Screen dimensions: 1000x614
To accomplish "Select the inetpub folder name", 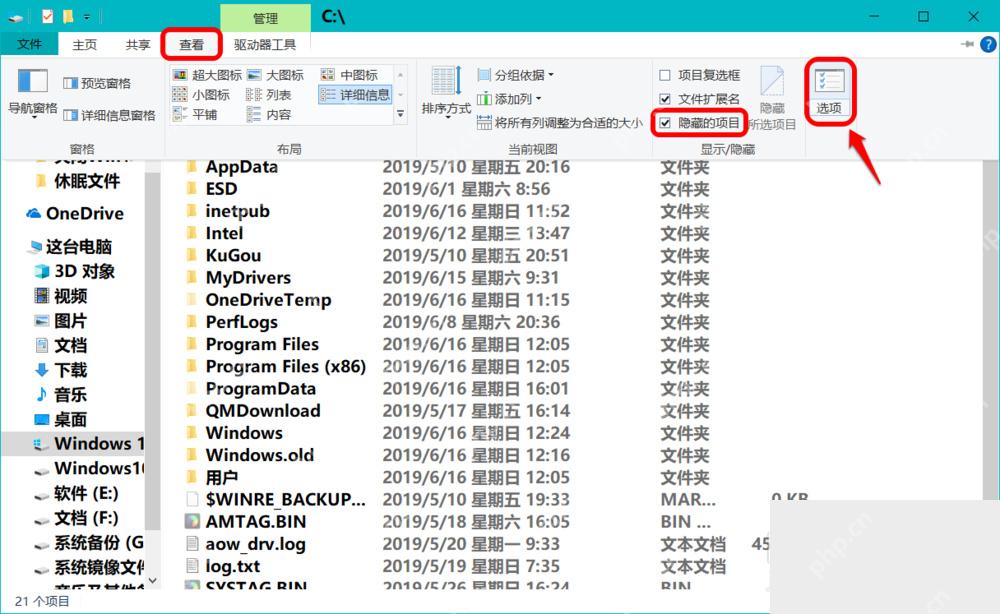I will (237, 211).
